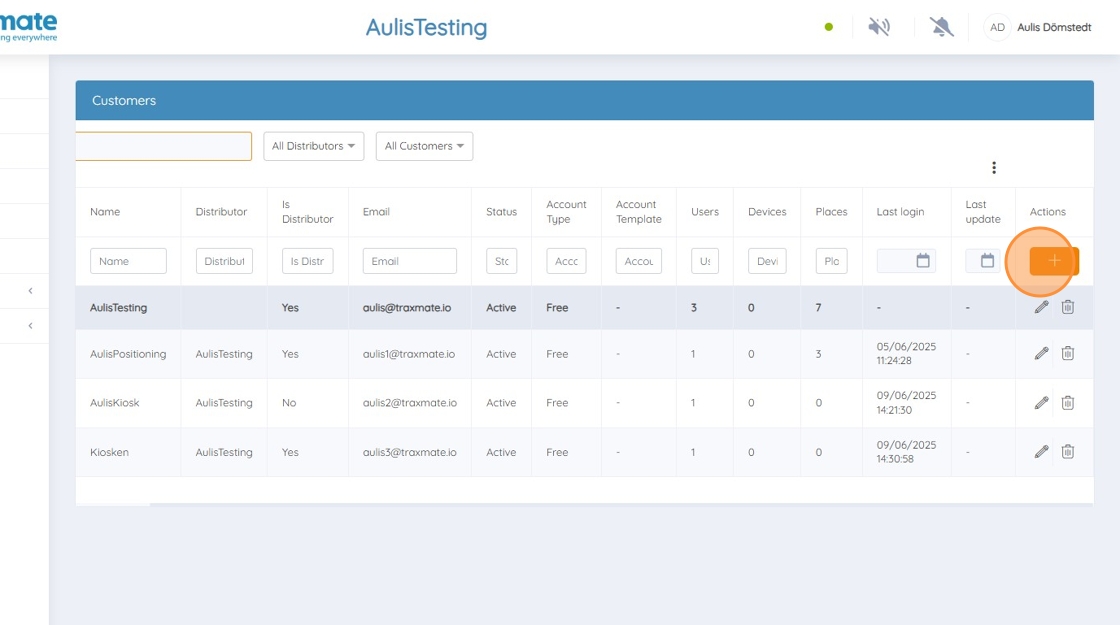Sort by the Devices column header
The height and width of the screenshot is (625, 1120).
click(767, 212)
